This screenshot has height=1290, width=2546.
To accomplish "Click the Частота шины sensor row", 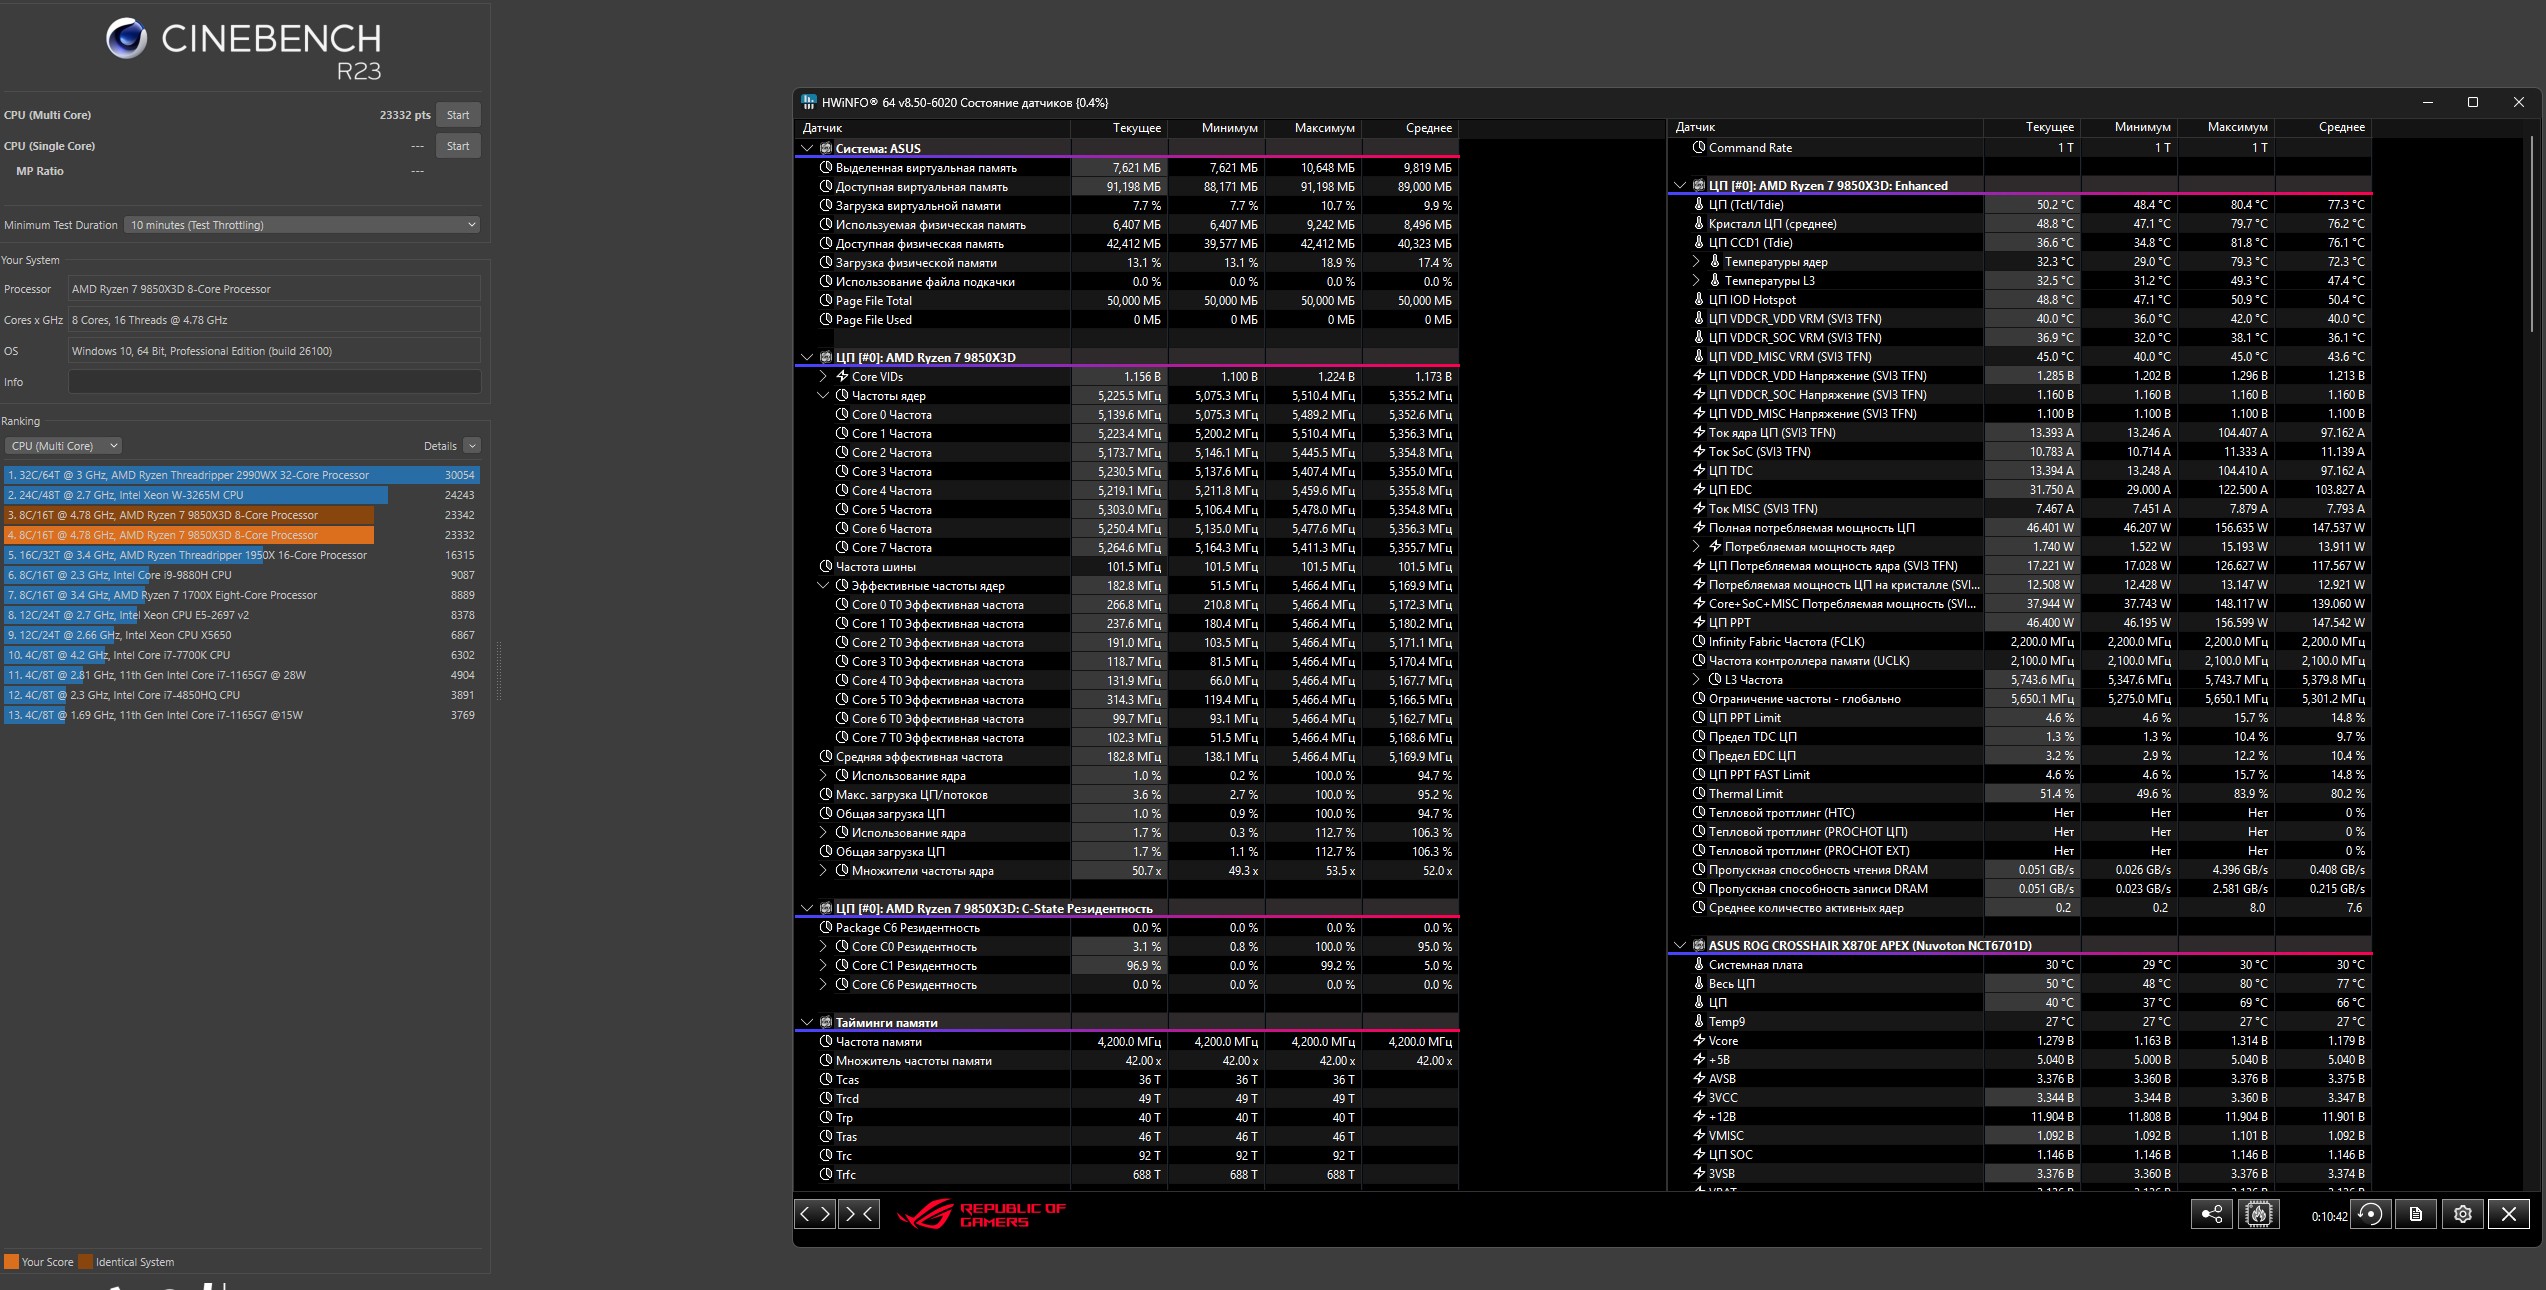I will pos(1127,567).
